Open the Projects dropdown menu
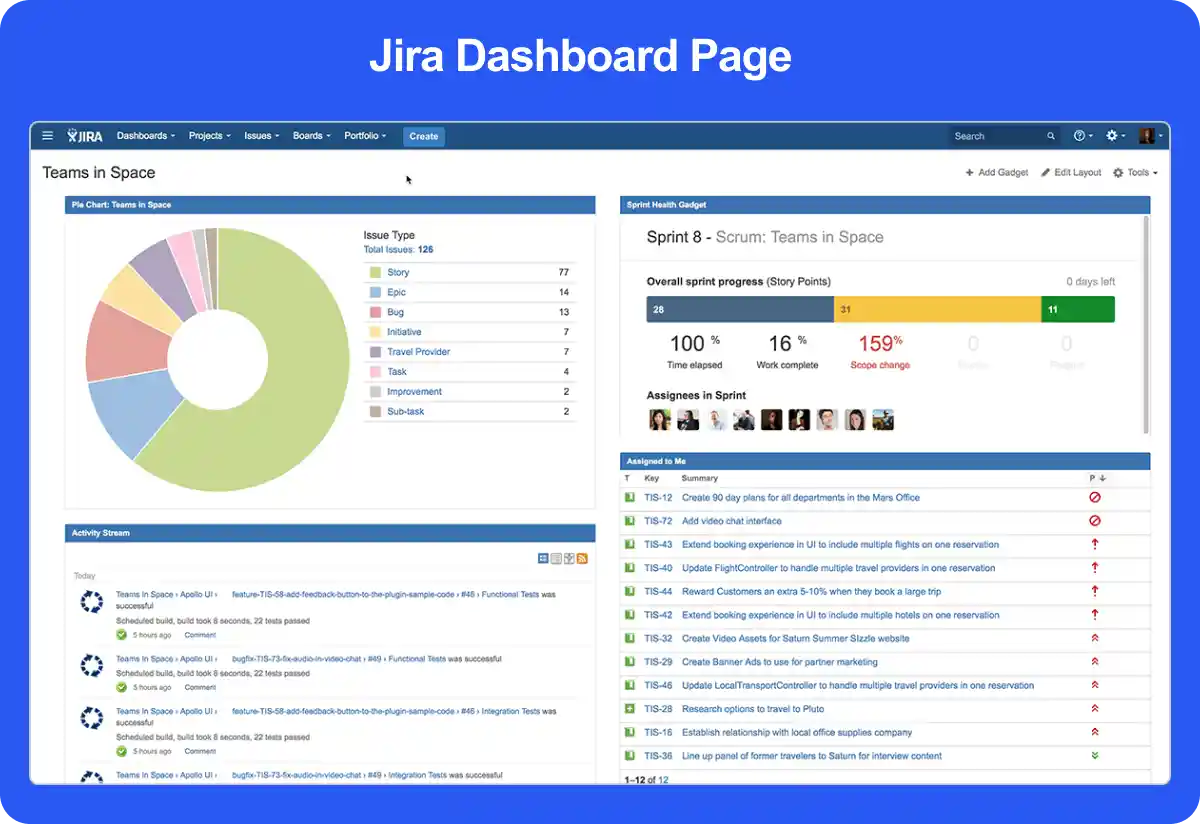 (210, 136)
